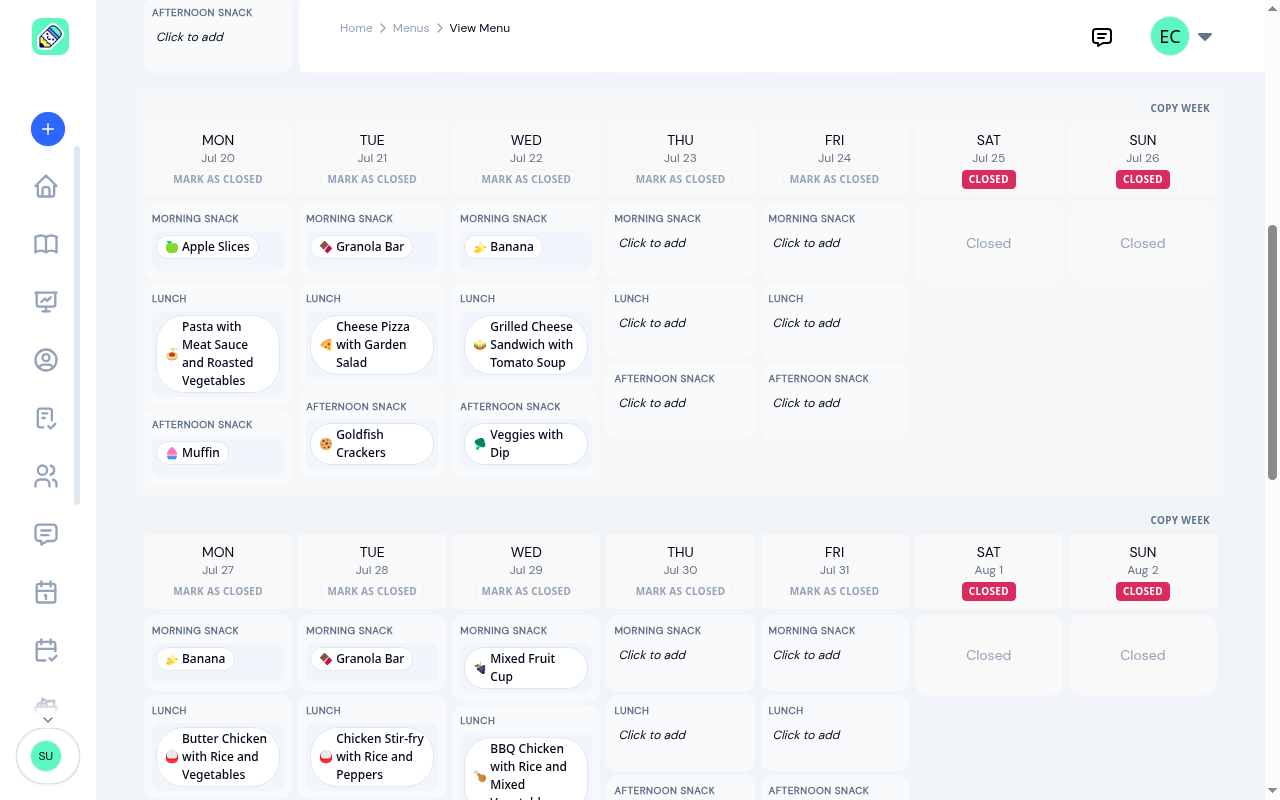Screen dimensions: 1280x800
Task: Open Cheese Pizza with Garden Salad item
Action: coord(372,345)
